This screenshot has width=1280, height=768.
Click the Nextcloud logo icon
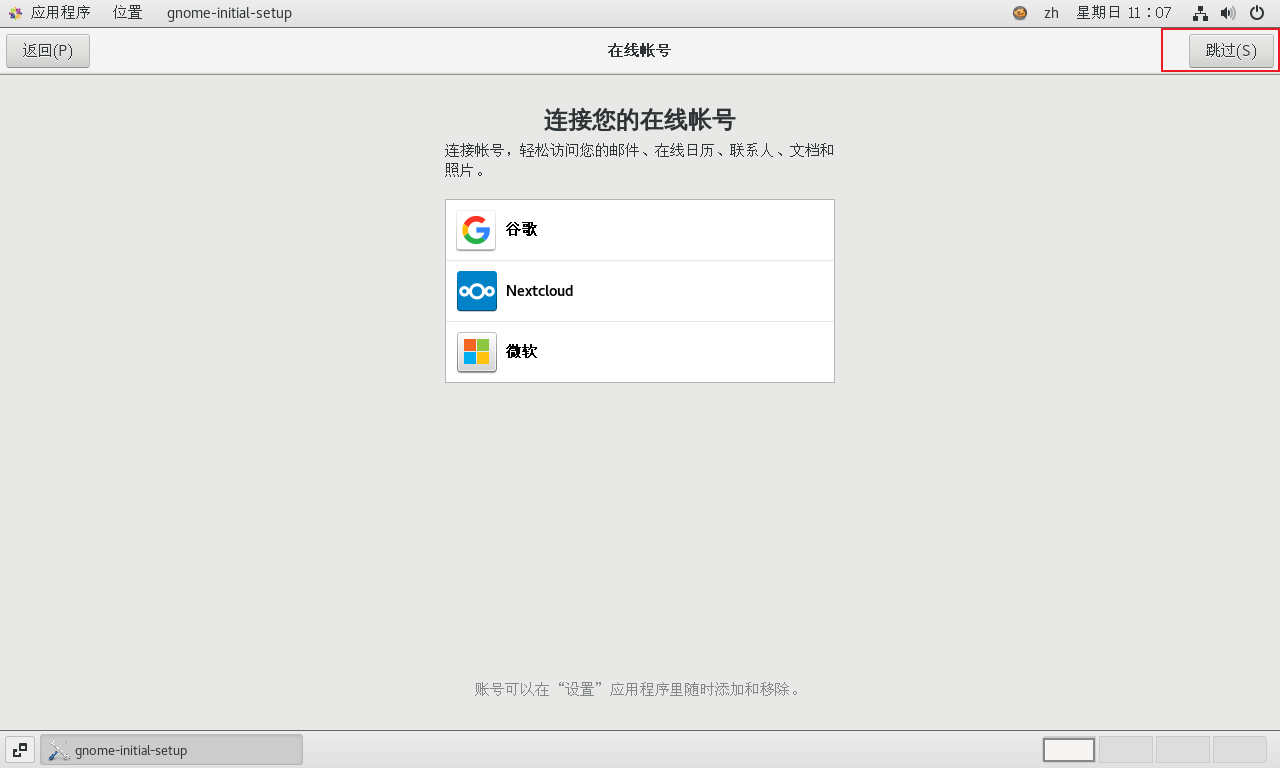coord(476,291)
